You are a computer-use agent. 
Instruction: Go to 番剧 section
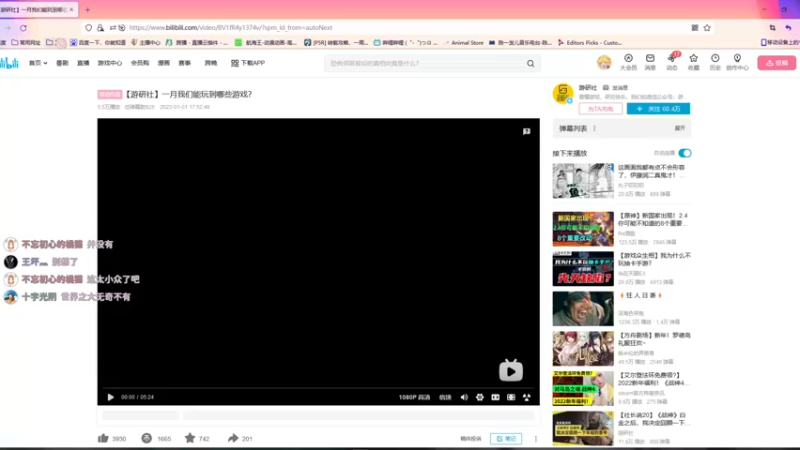pyautogui.click(x=62, y=63)
